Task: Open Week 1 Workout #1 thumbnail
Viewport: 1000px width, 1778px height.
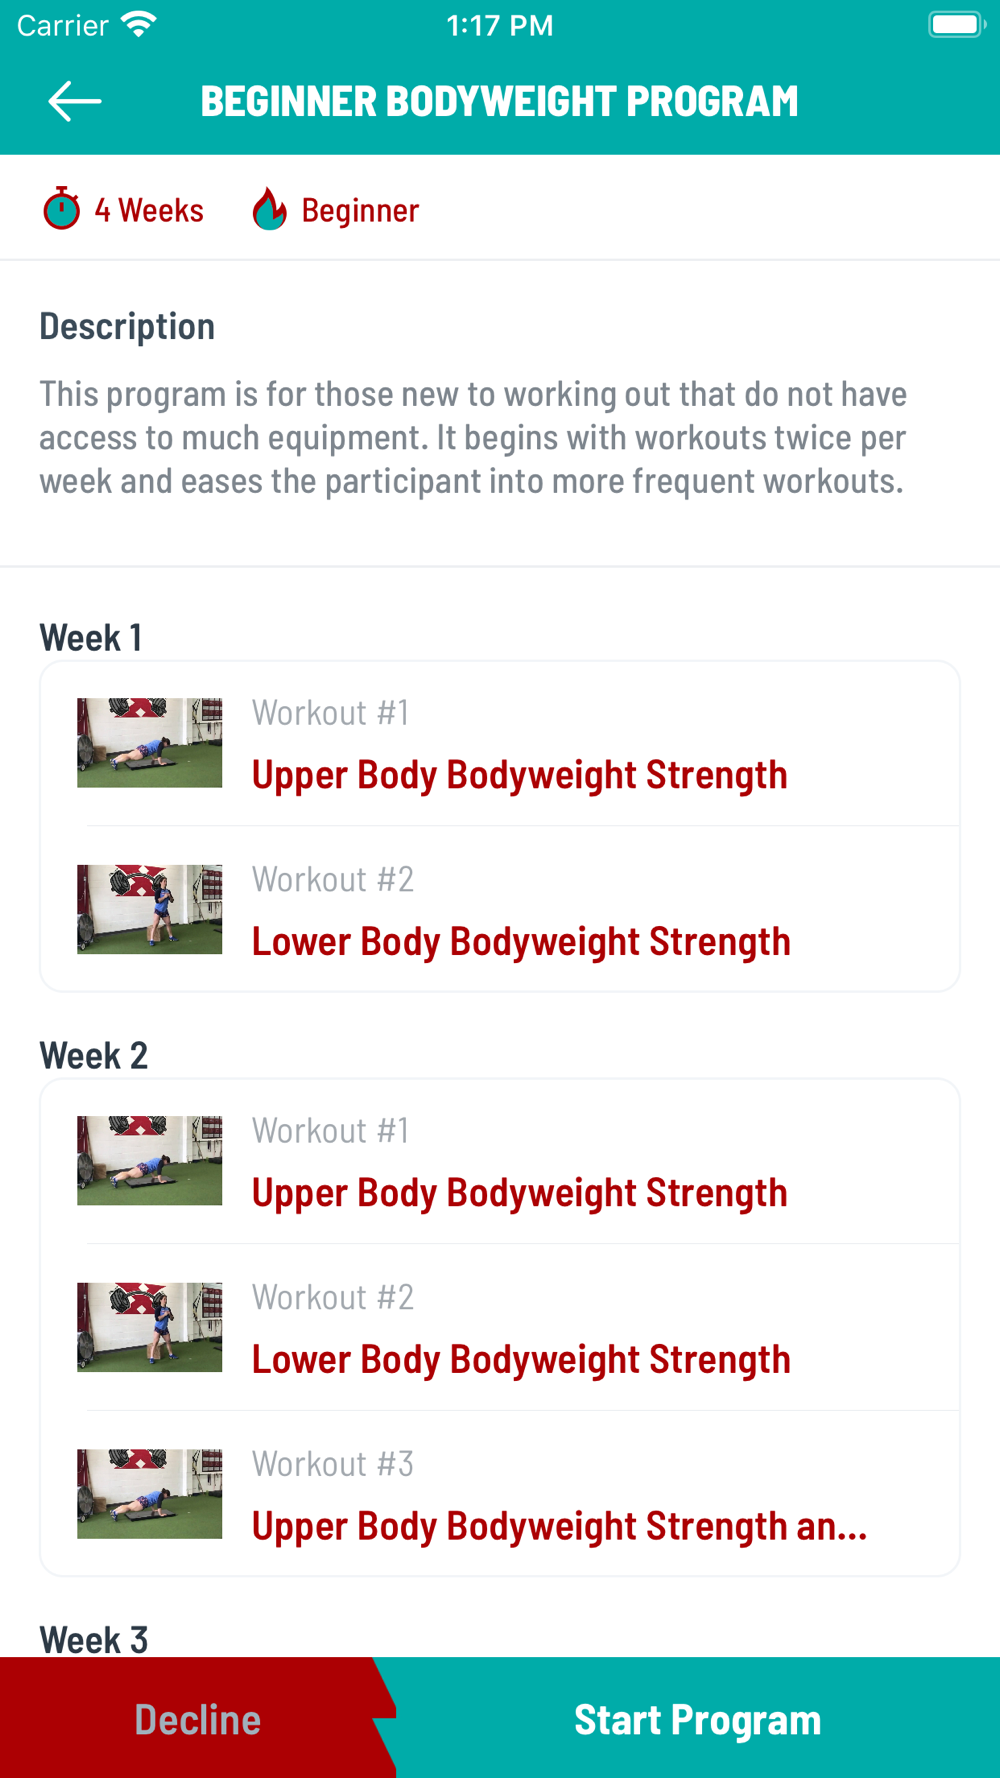Action: [x=150, y=743]
